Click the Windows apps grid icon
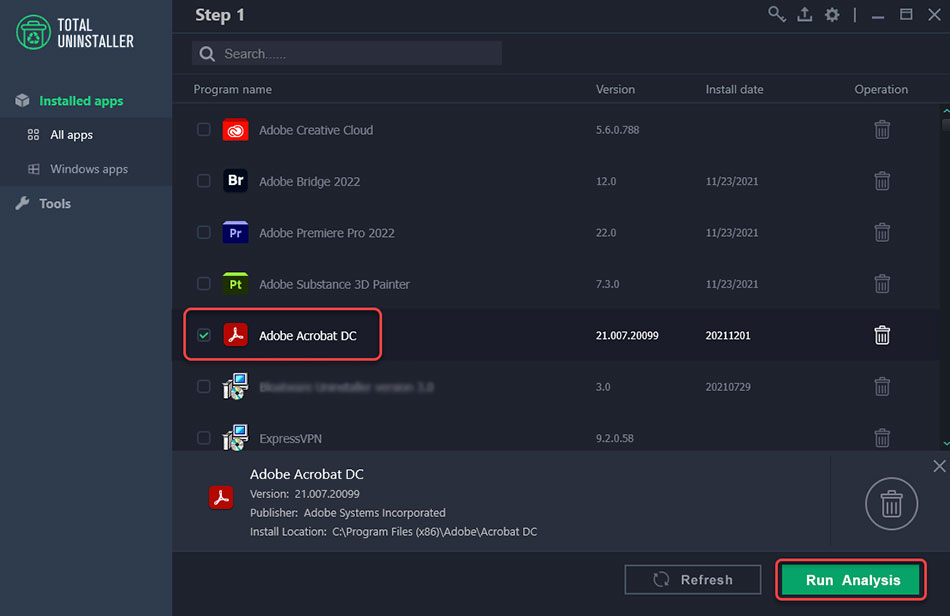This screenshot has height=616, width=950. 34,169
